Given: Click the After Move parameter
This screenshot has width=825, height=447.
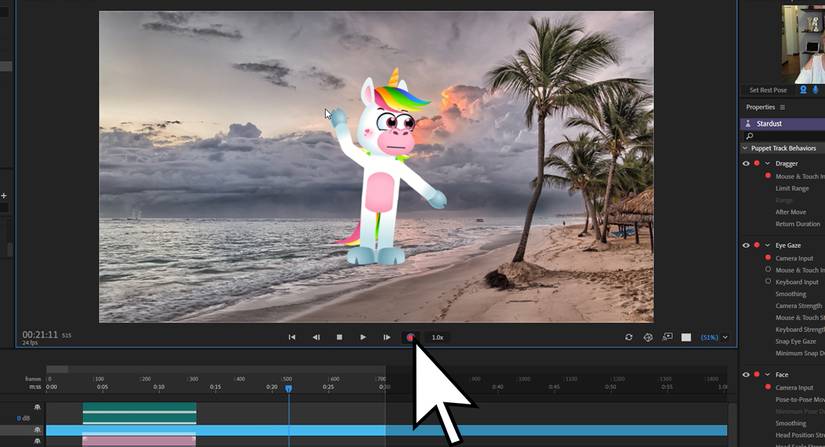Looking at the screenshot, I should (791, 212).
